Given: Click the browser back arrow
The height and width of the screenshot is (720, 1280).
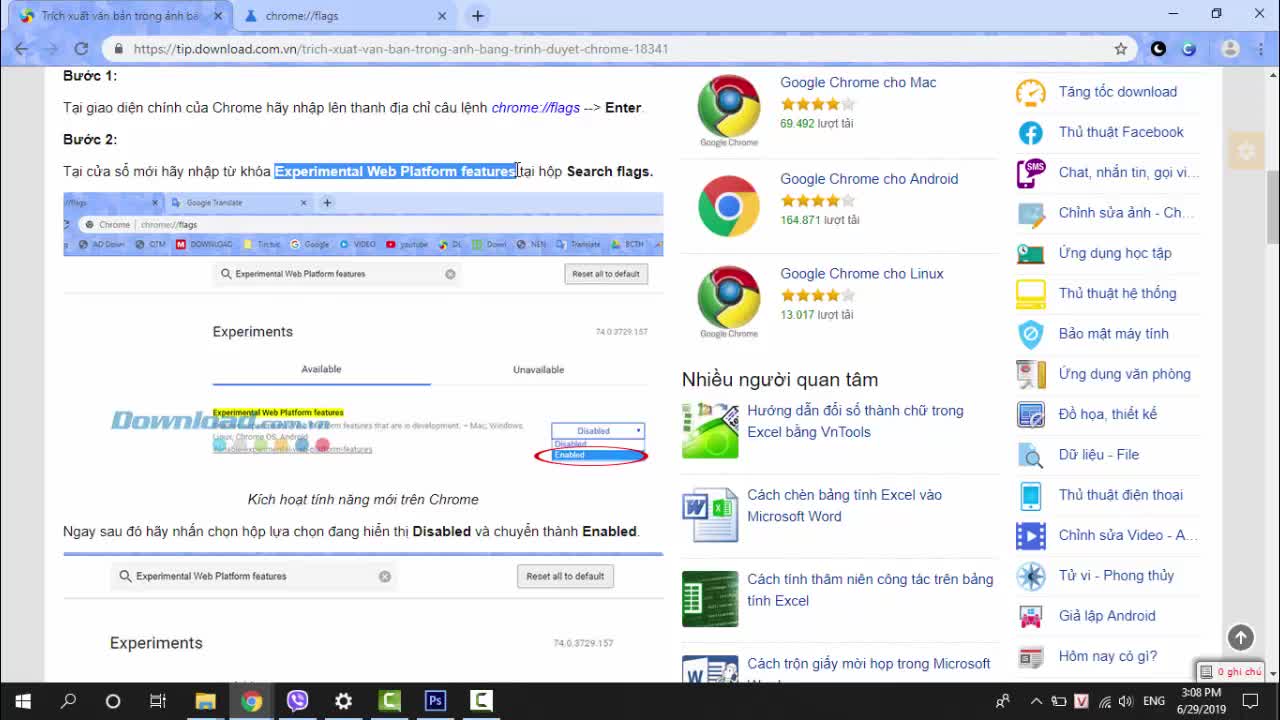Looking at the screenshot, I should (x=22, y=48).
